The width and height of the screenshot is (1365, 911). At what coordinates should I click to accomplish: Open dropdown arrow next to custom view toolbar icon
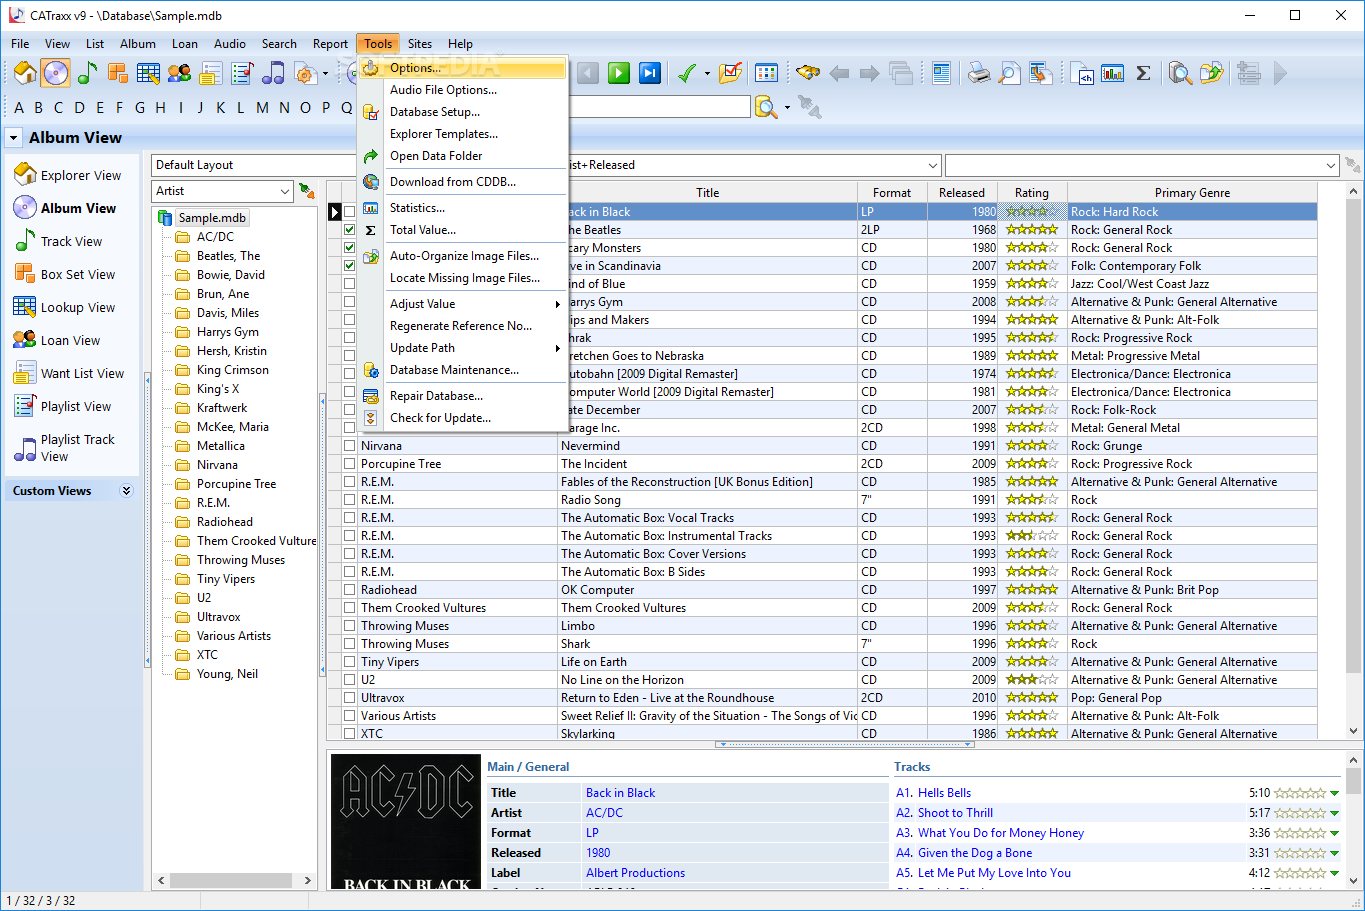[x=326, y=73]
